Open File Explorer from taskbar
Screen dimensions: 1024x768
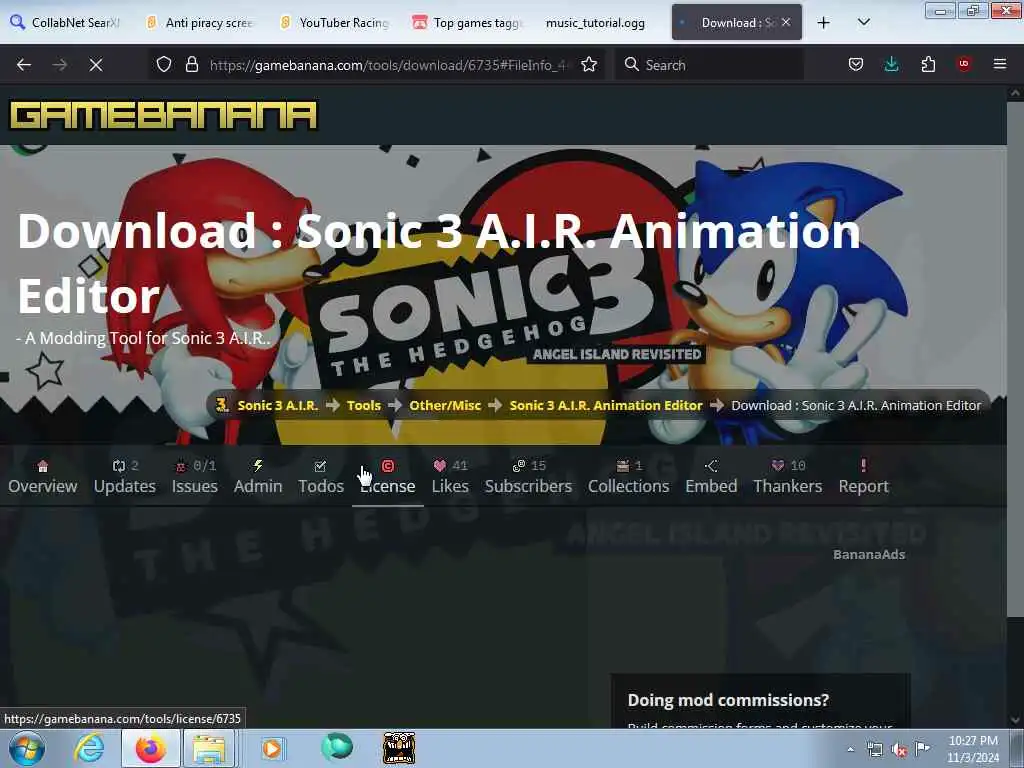(x=209, y=748)
